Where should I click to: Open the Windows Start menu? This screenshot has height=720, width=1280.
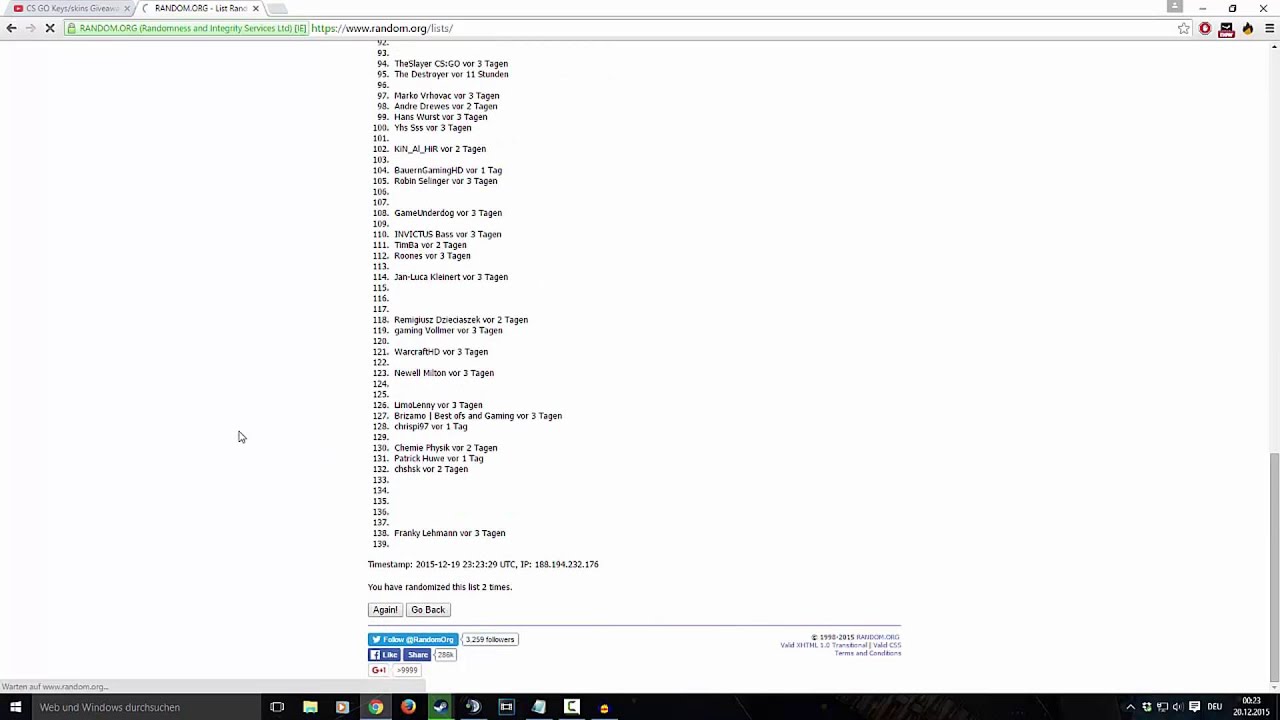pyautogui.click(x=15, y=707)
